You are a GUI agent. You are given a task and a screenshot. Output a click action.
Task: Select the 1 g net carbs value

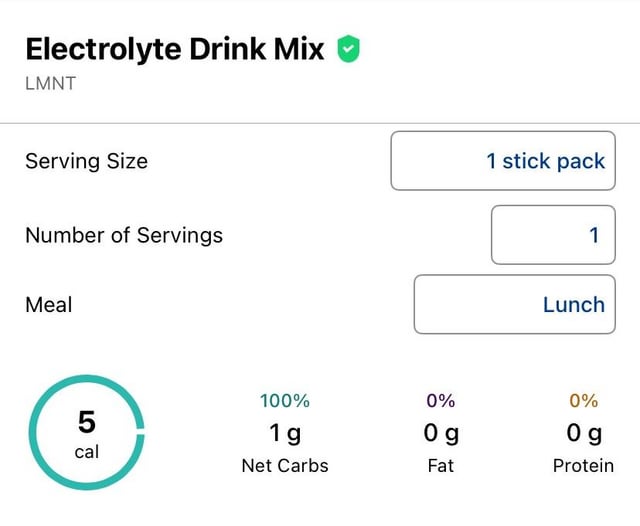(285, 433)
